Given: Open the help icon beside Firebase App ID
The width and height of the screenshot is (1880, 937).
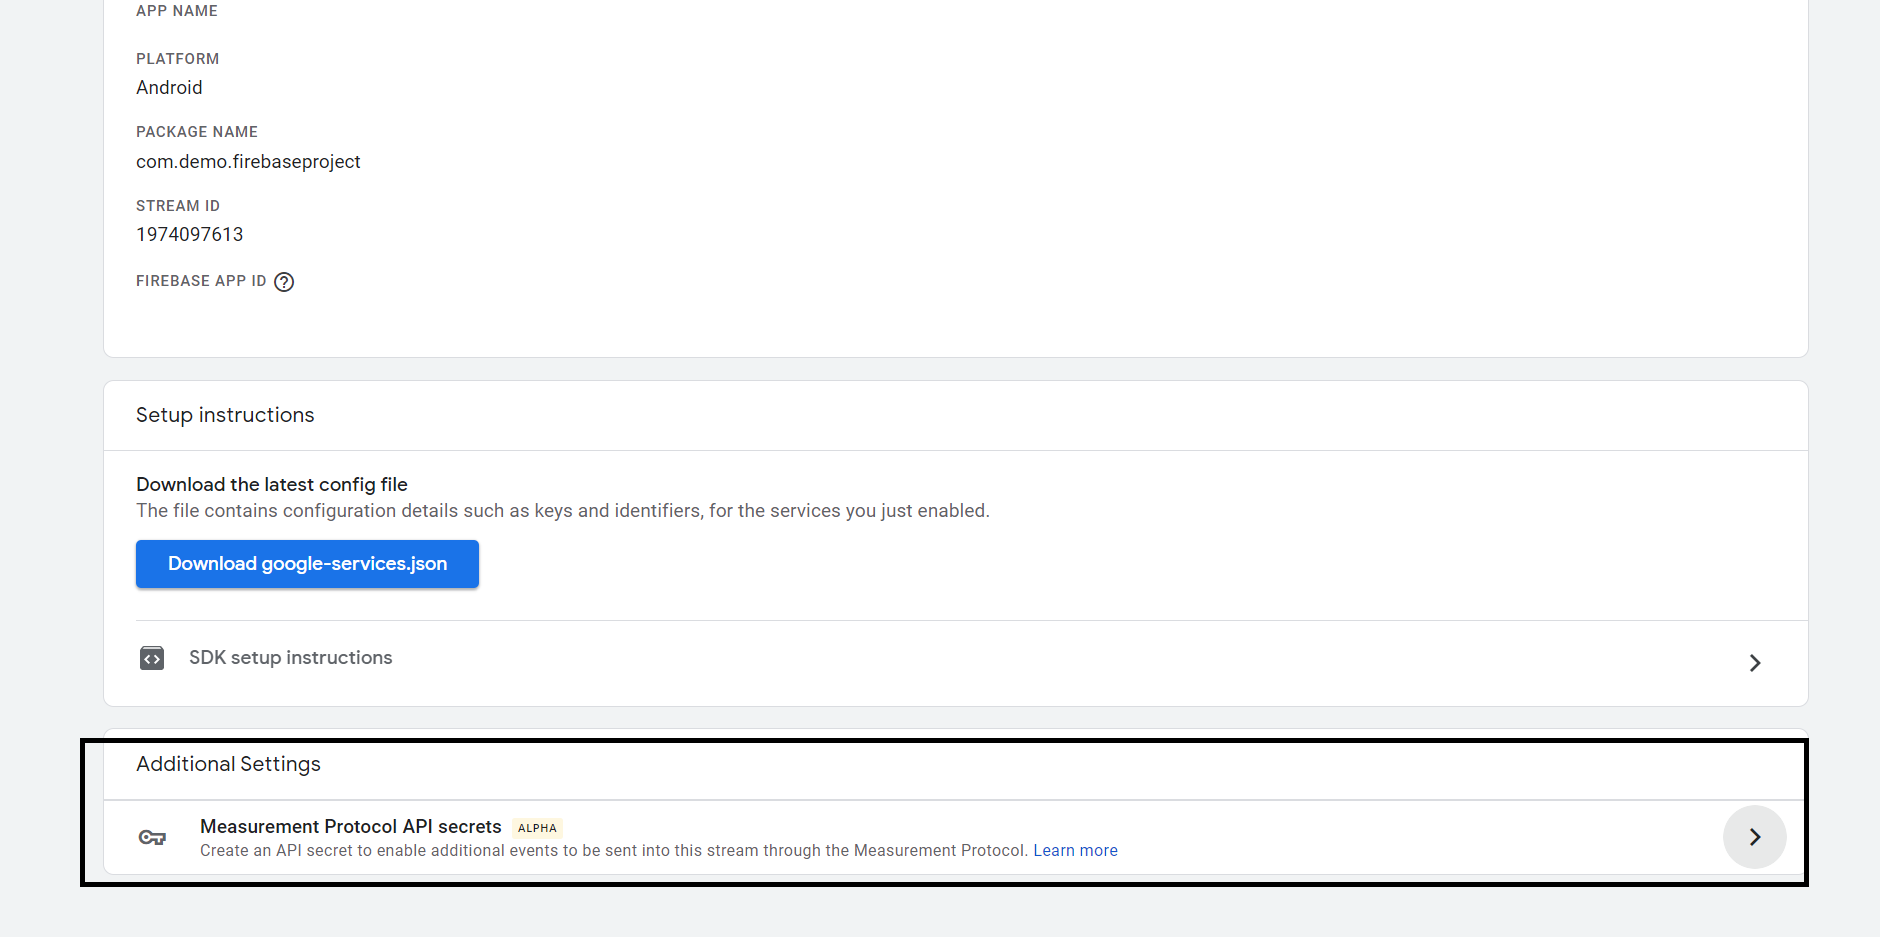Looking at the screenshot, I should [284, 282].
